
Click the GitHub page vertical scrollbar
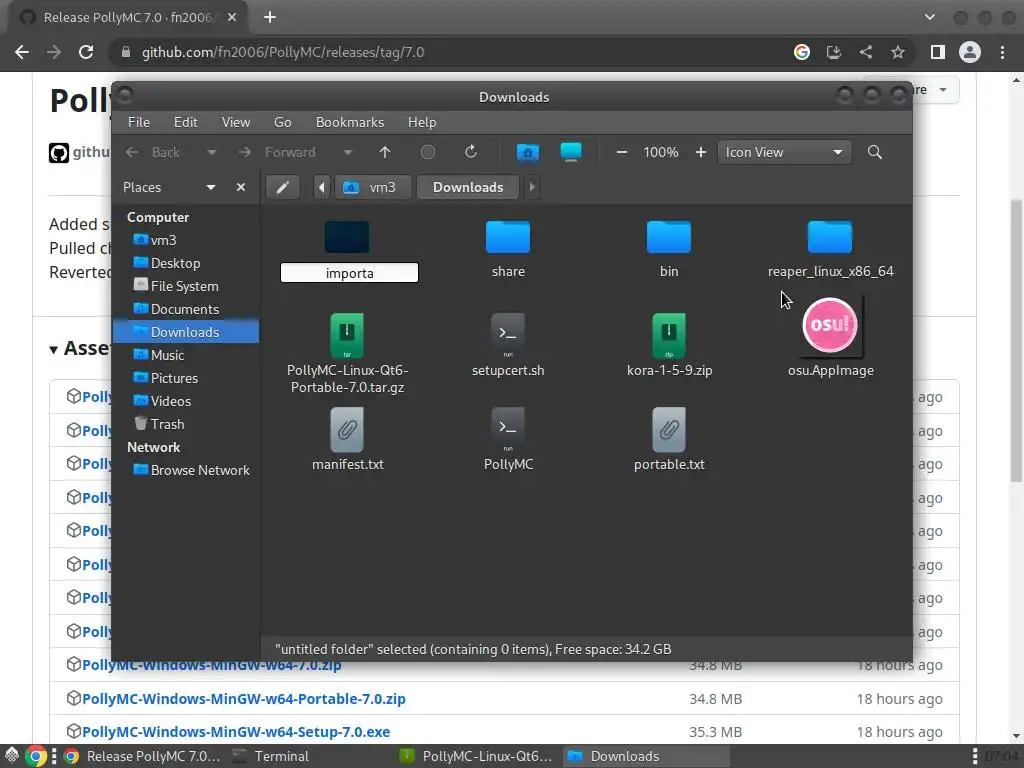[1016, 340]
